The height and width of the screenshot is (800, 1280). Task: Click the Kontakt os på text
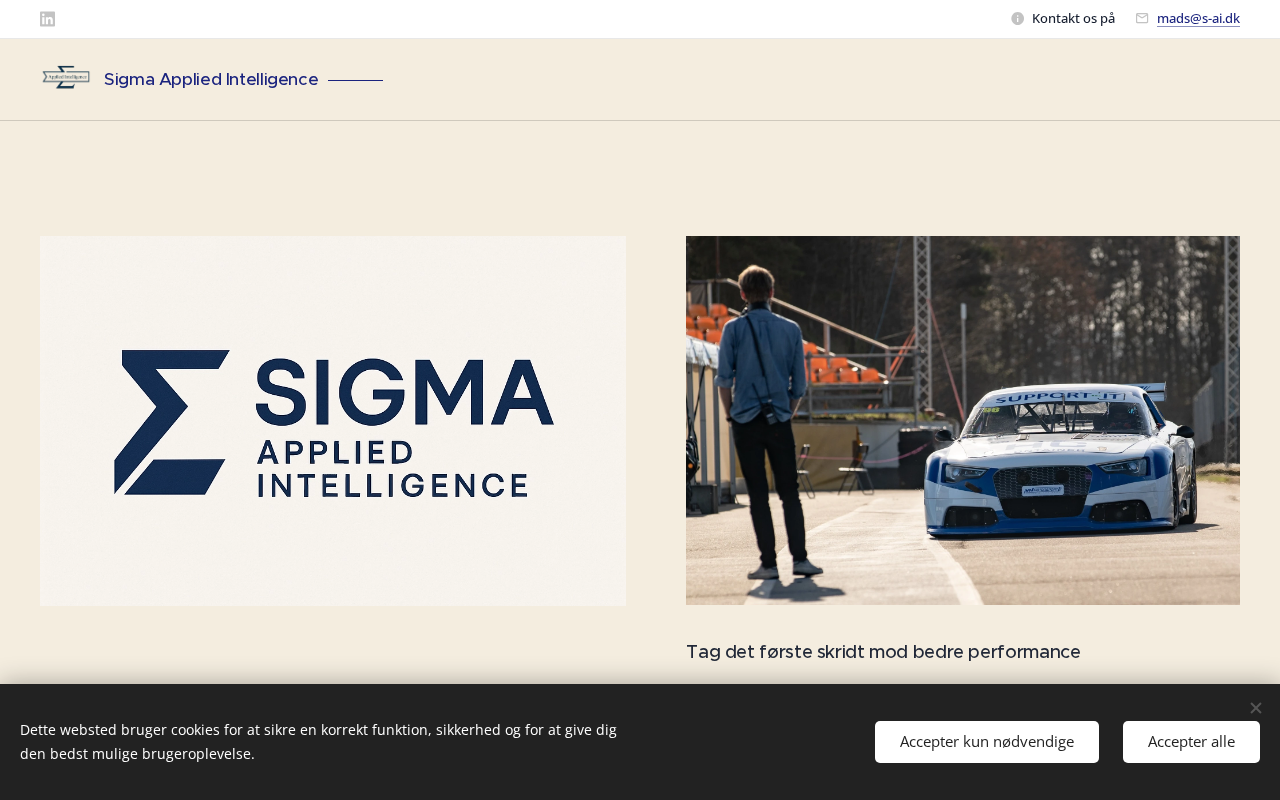pos(1073,18)
